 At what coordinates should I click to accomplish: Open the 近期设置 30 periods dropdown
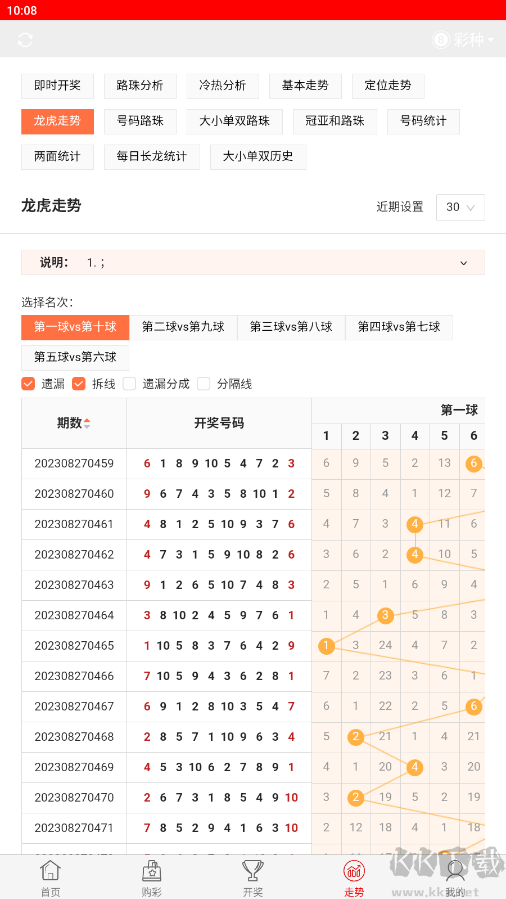point(460,207)
